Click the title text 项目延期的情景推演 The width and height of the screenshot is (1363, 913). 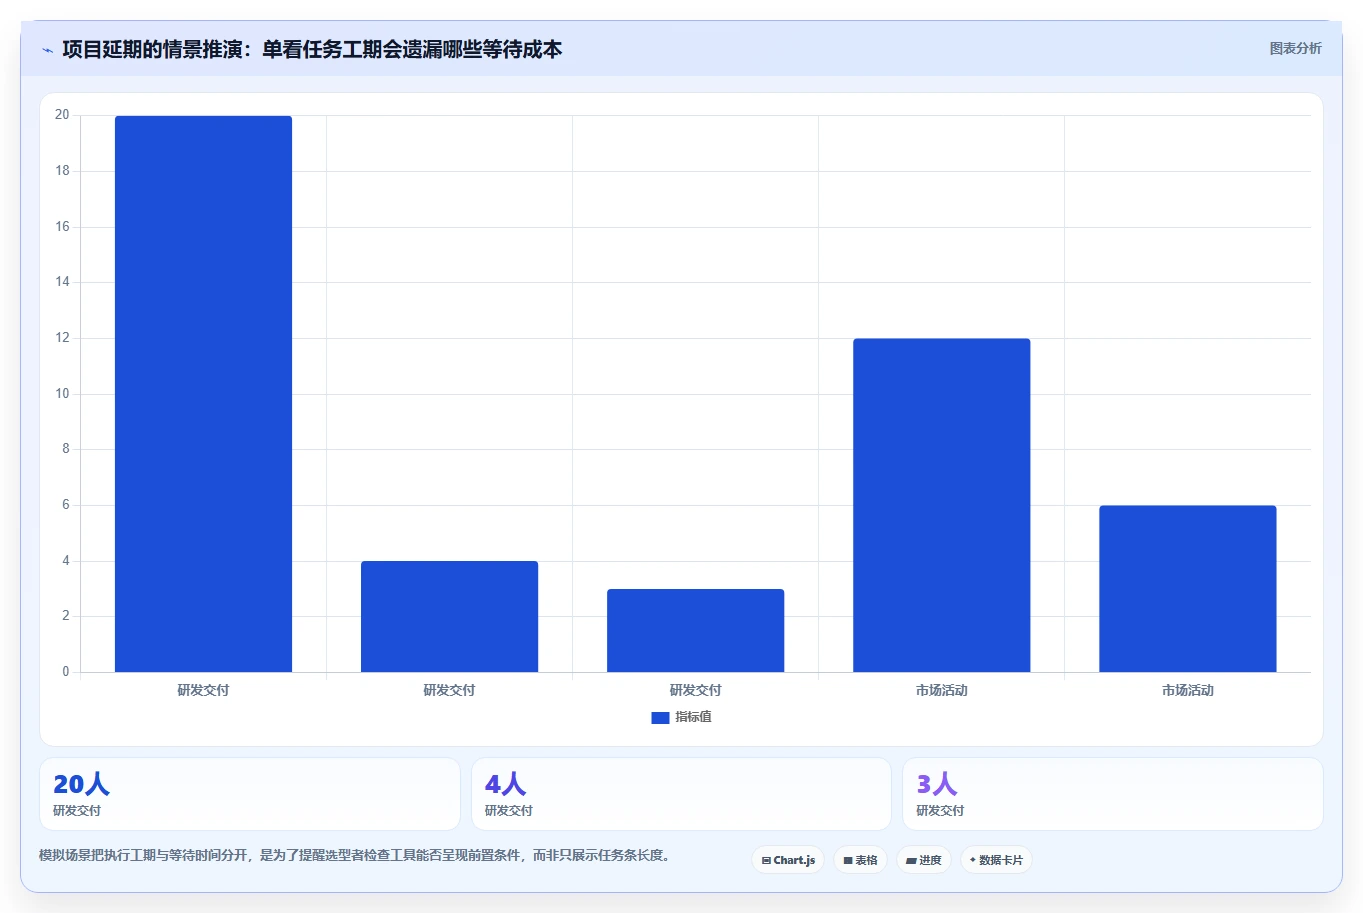(152, 49)
